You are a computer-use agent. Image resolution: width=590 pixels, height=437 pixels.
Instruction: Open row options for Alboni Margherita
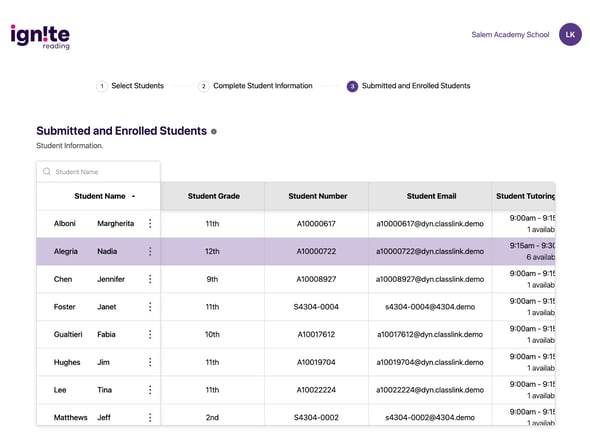[150, 224]
